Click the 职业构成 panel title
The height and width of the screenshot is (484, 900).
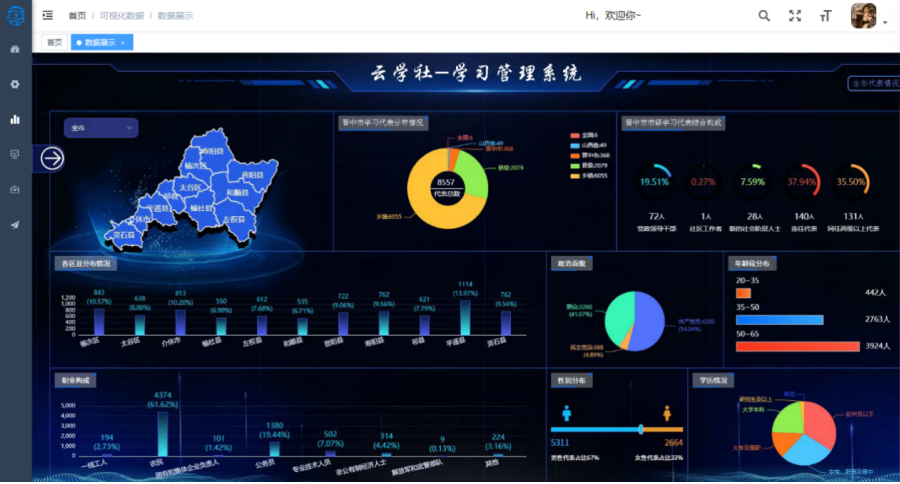click(x=76, y=380)
